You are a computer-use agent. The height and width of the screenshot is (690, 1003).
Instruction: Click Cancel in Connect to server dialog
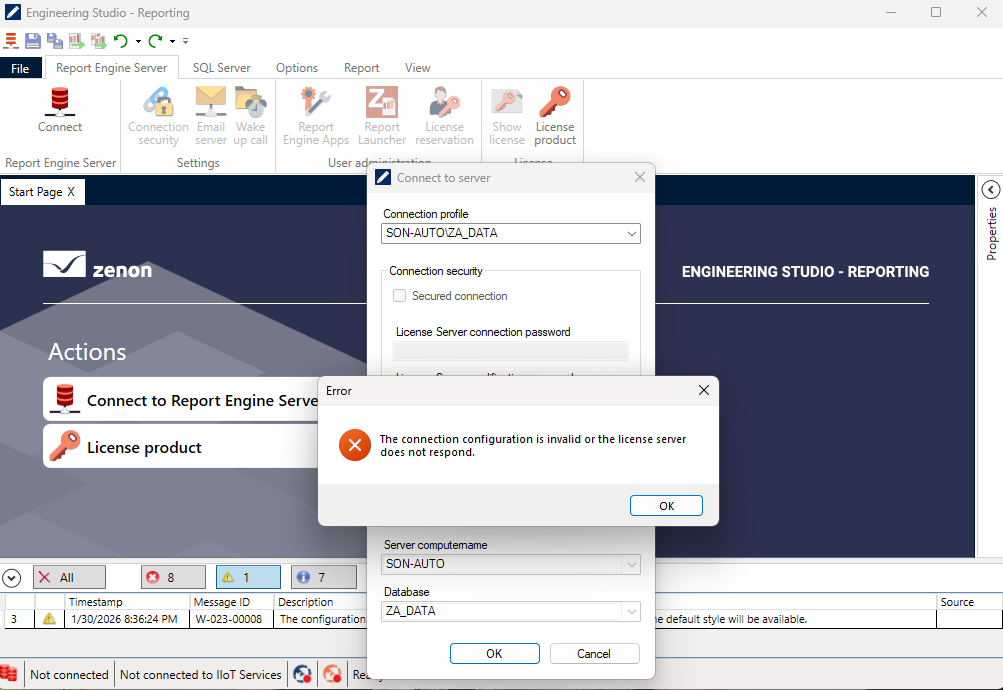594,653
